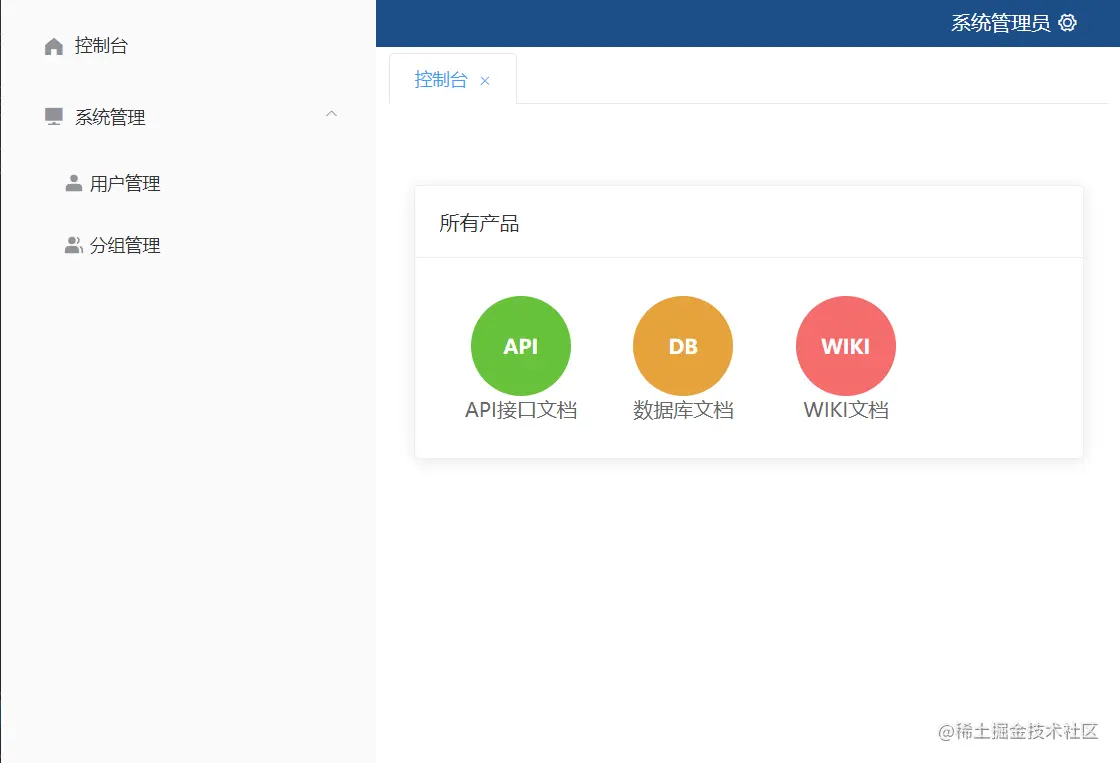
Task: Open the settings gear next to 系统管理员
Action: pyautogui.click(x=1067, y=23)
